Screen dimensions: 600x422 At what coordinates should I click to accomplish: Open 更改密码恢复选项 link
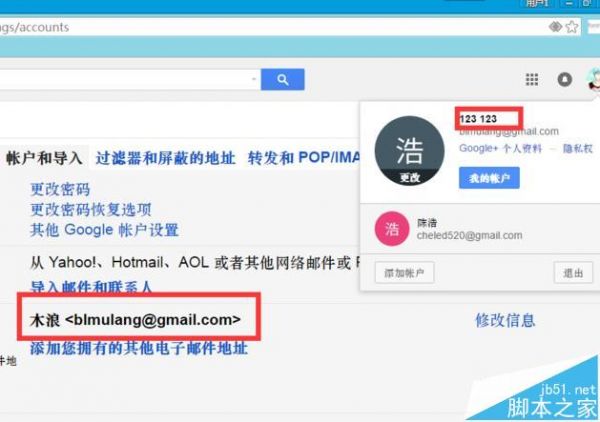(91, 210)
